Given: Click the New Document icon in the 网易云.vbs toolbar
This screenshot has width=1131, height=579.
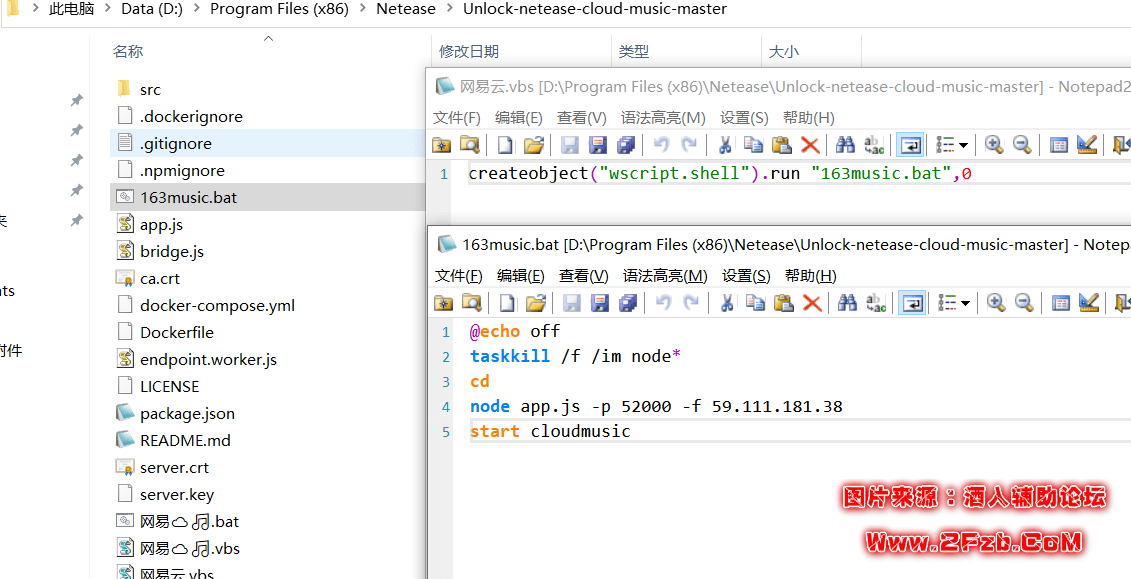Looking at the screenshot, I should (506, 145).
